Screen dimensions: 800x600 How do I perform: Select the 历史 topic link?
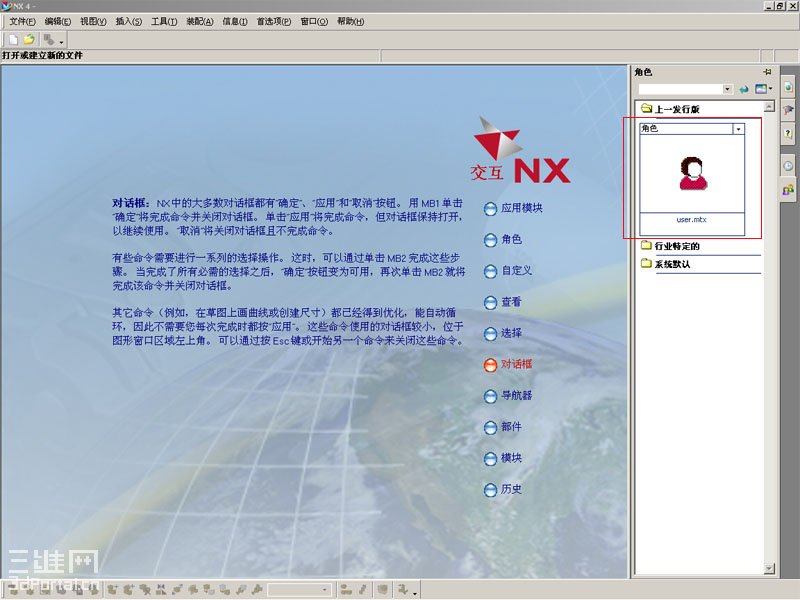coord(503,489)
